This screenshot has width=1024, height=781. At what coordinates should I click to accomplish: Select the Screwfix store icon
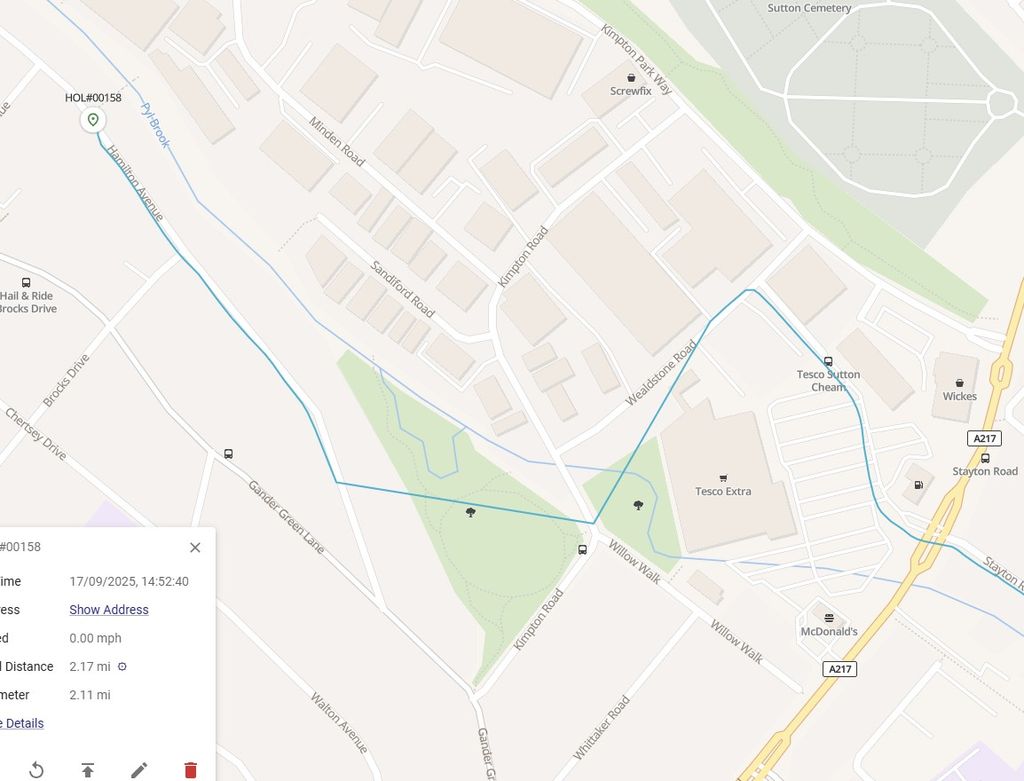[631, 78]
